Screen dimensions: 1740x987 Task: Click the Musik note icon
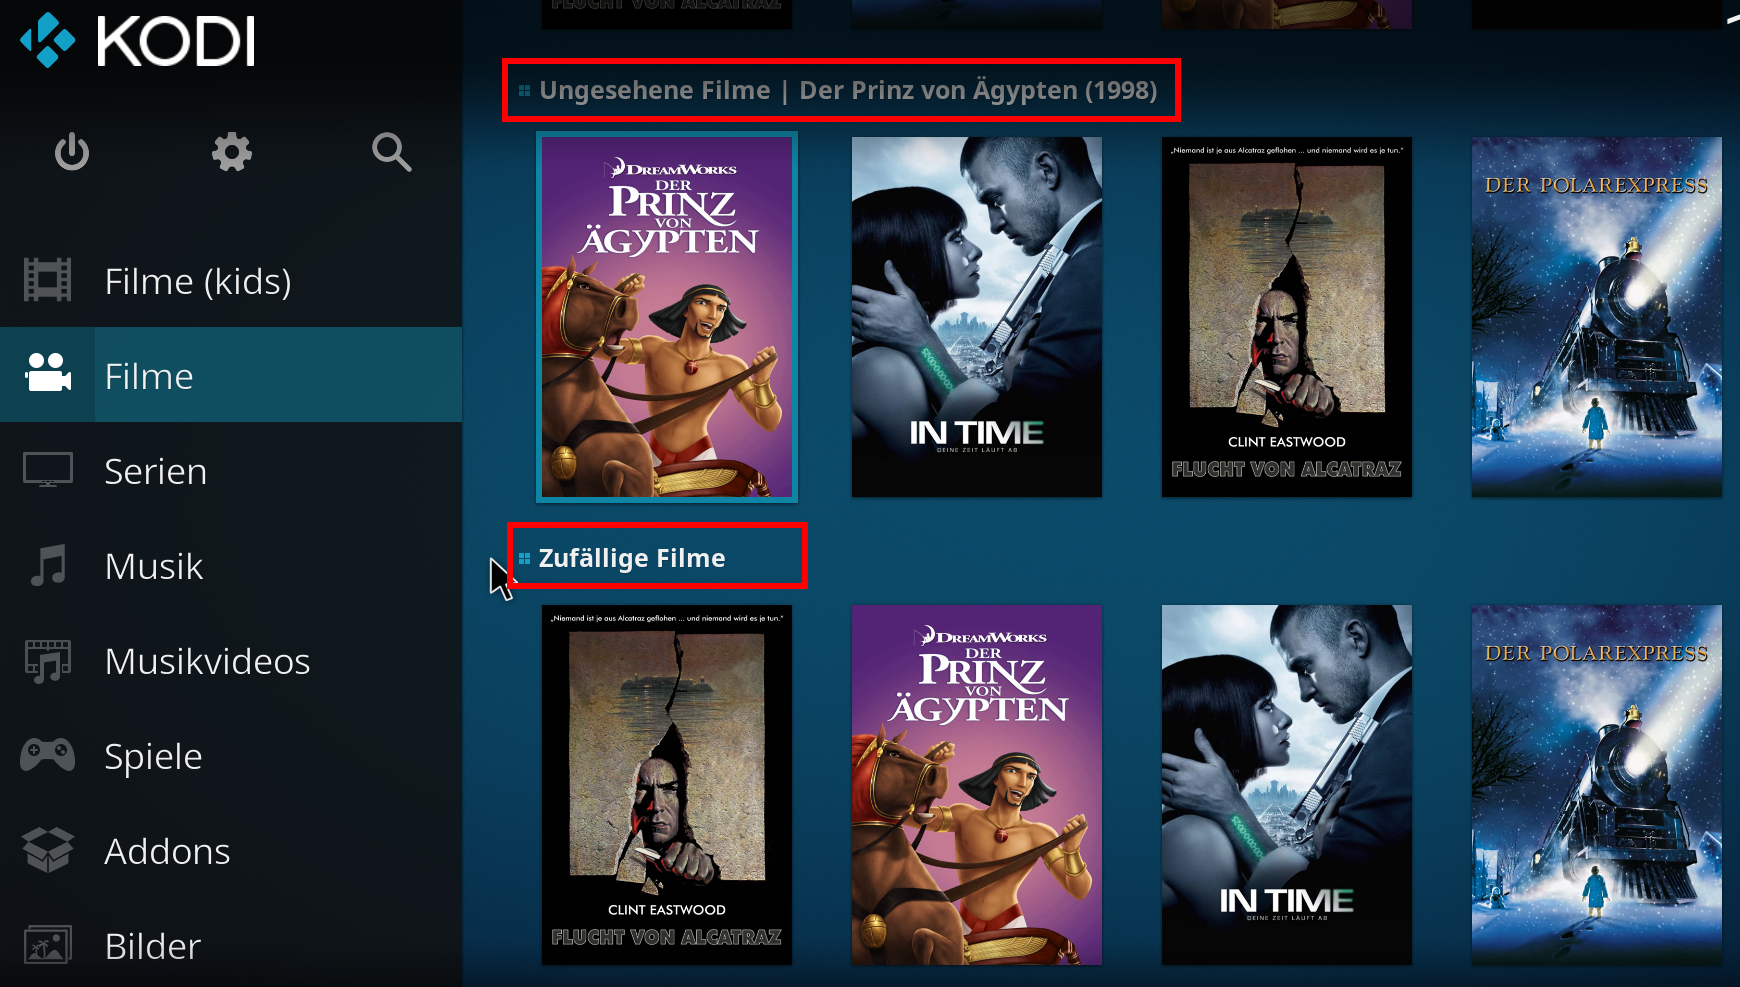click(48, 565)
